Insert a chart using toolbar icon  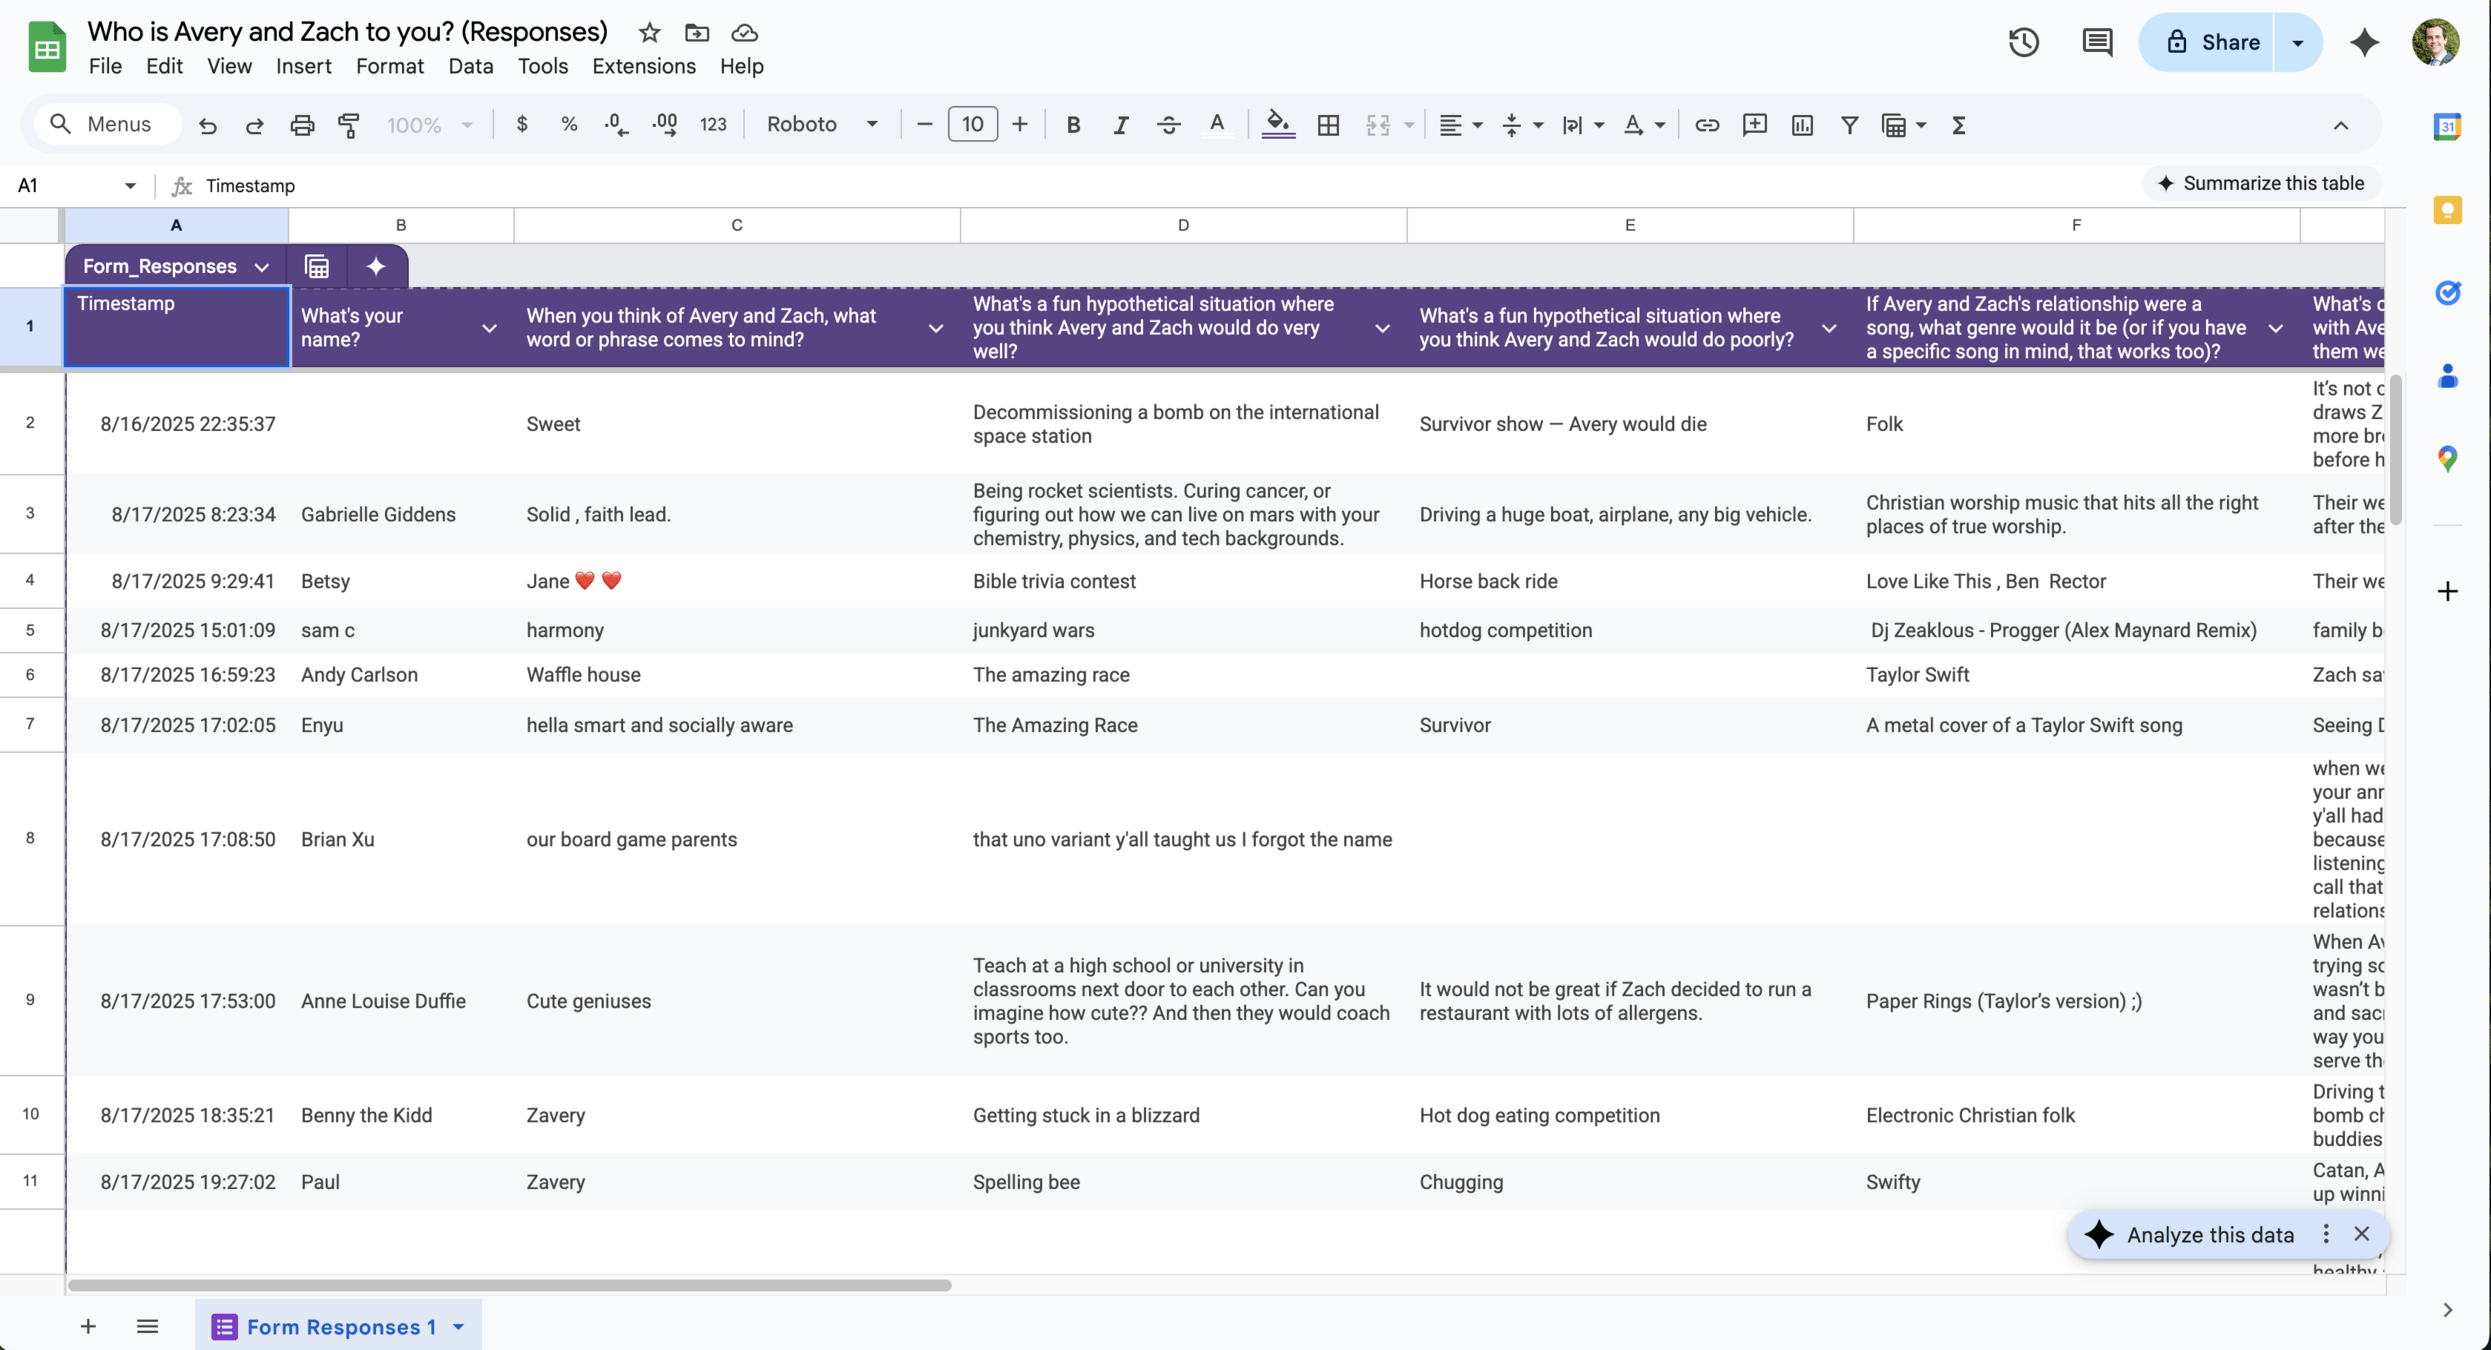click(1802, 125)
